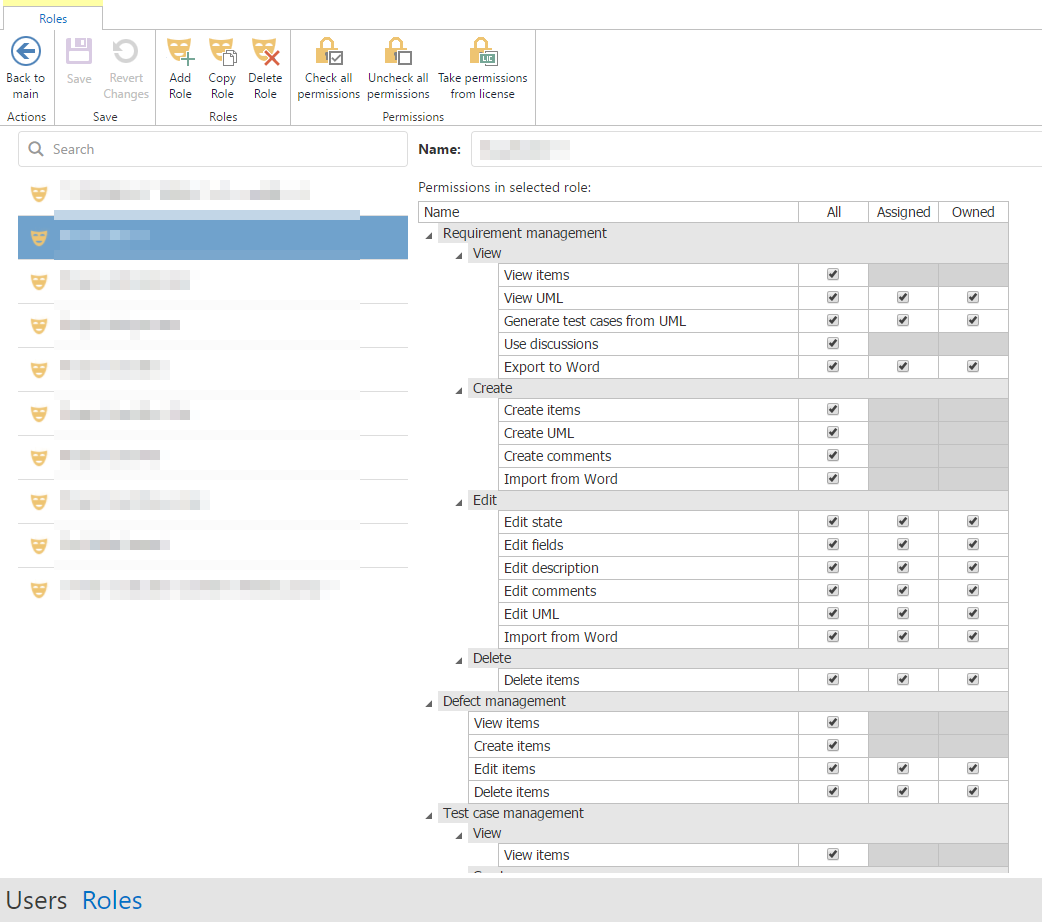Click the Copy Role icon
The image size is (1042, 922).
click(222, 52)
